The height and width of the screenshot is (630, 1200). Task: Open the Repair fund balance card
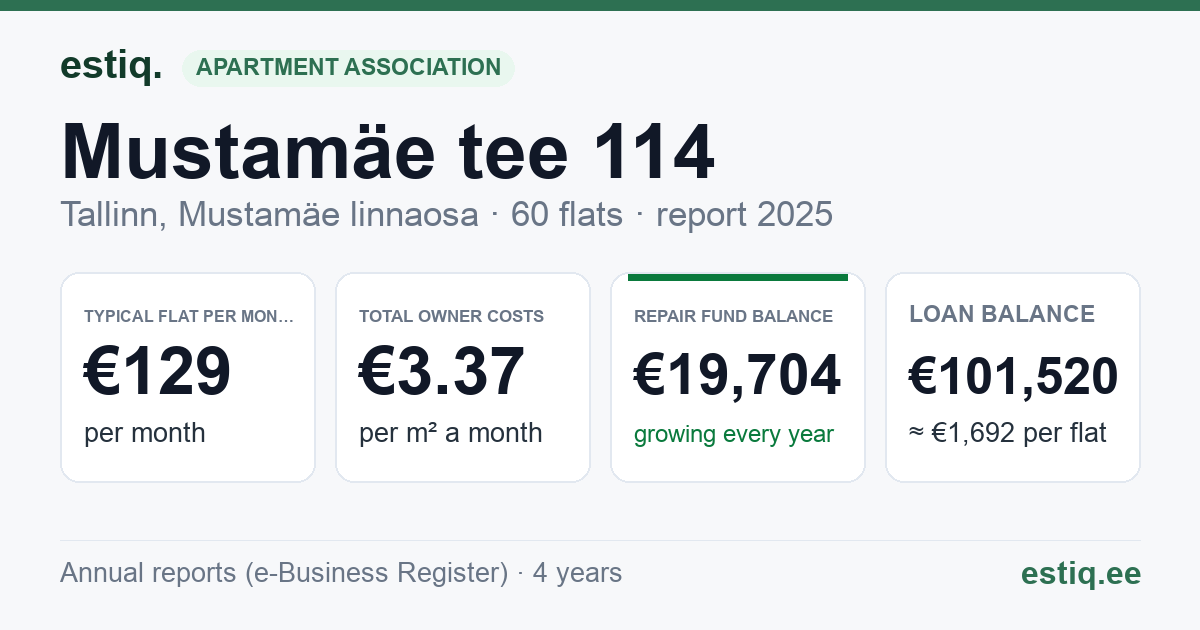pos(738,377)
